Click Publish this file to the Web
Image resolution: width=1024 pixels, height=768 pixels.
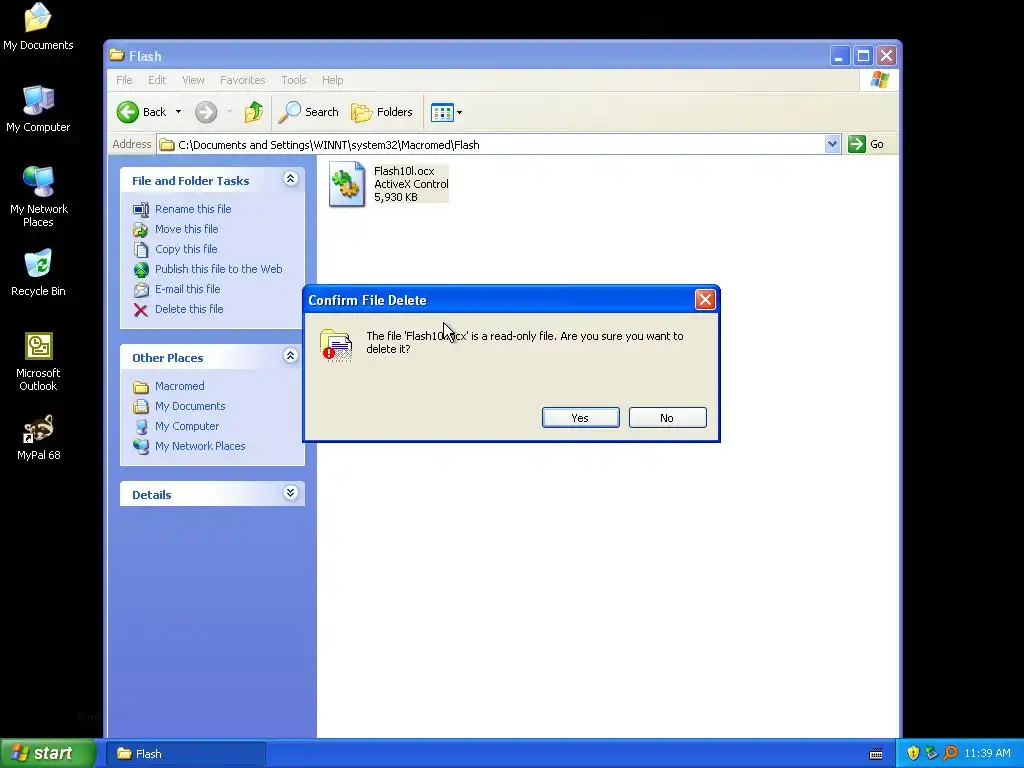[218, 269]
